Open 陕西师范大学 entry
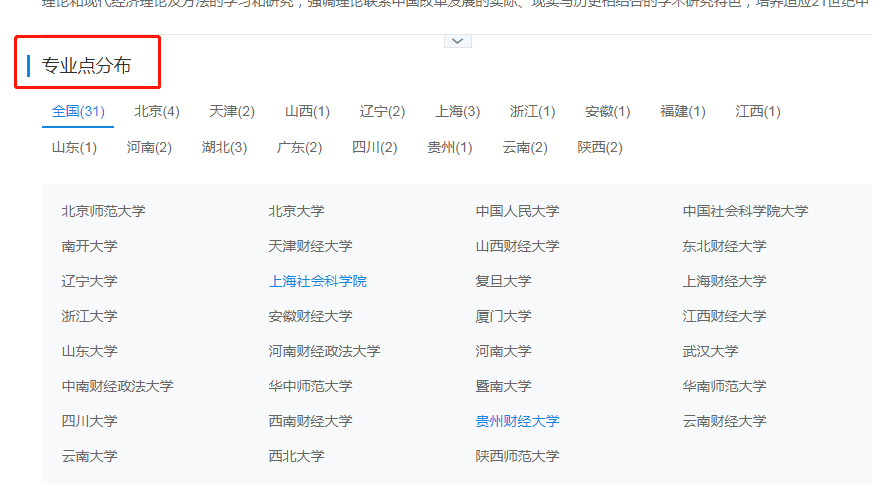 [518, 456]
